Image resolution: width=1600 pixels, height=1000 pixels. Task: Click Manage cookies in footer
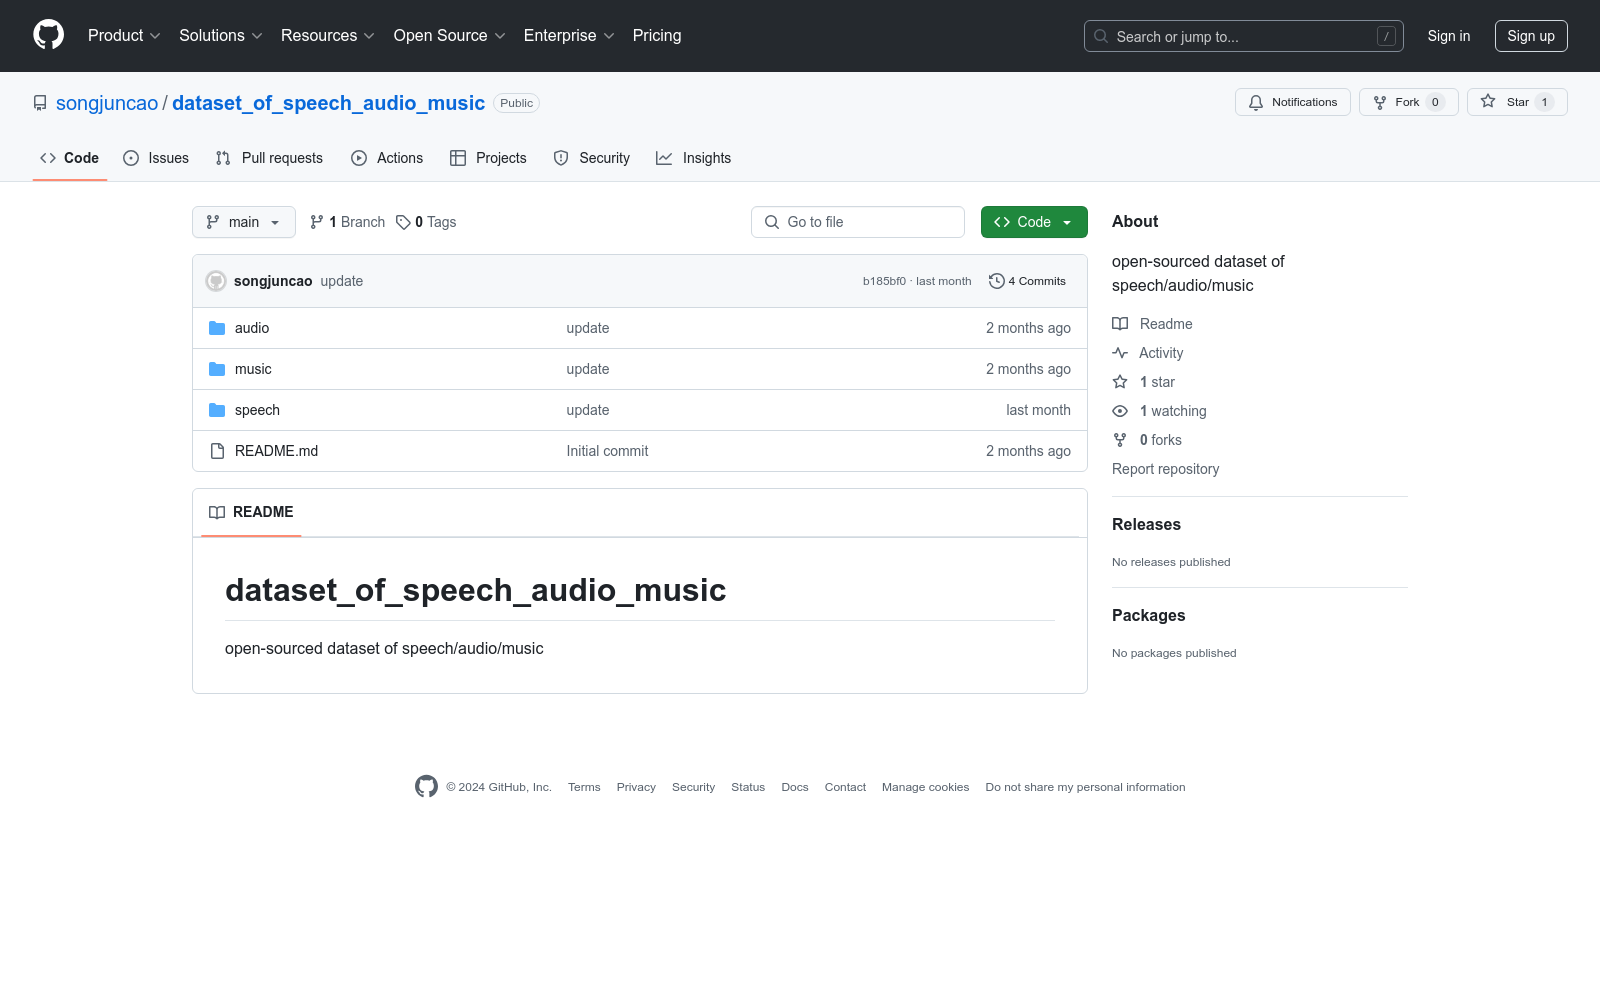click(926, 787)
